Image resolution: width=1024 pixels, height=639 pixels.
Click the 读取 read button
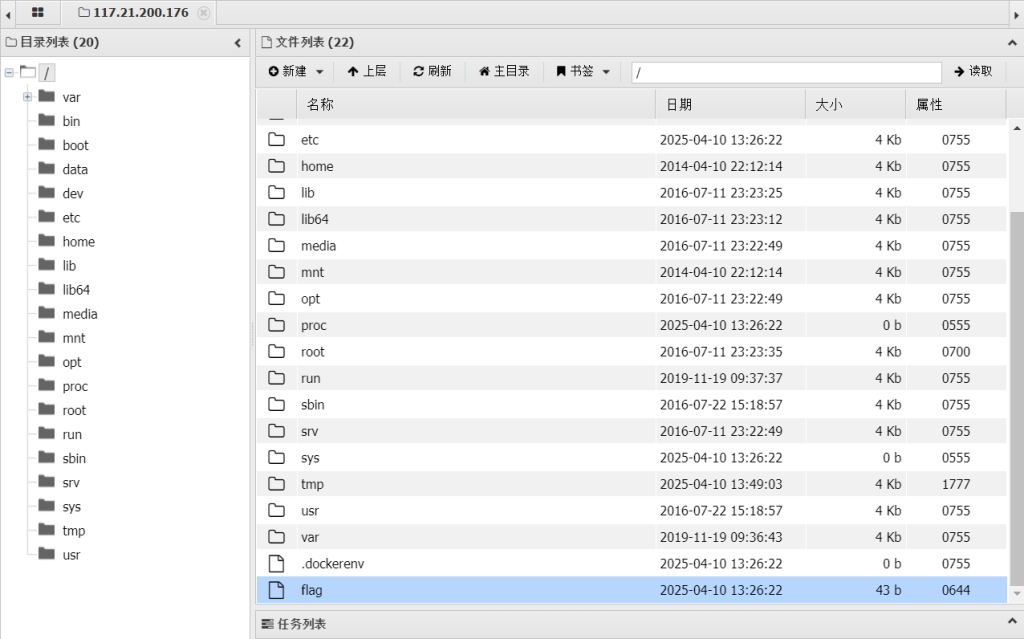[973, 71]
